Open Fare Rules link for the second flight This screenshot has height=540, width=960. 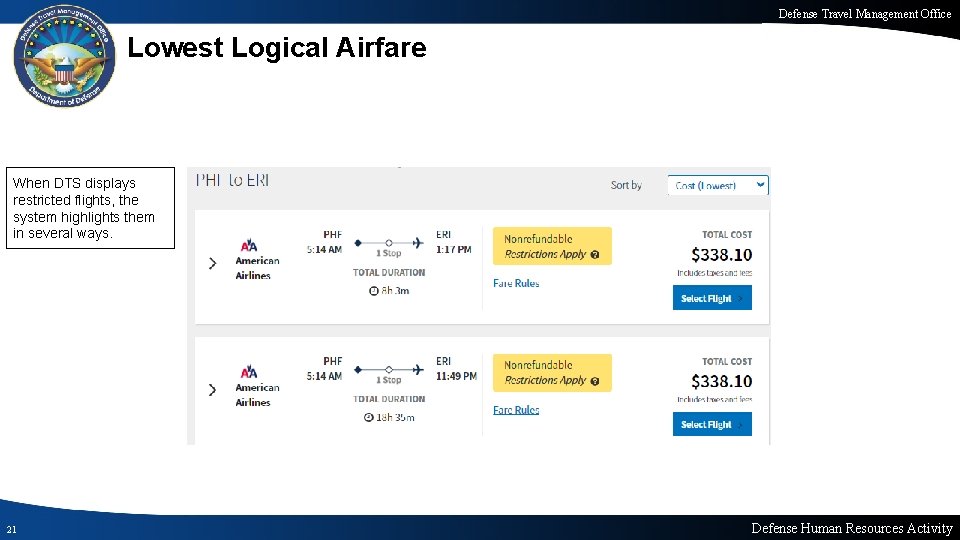click(516, 410)
